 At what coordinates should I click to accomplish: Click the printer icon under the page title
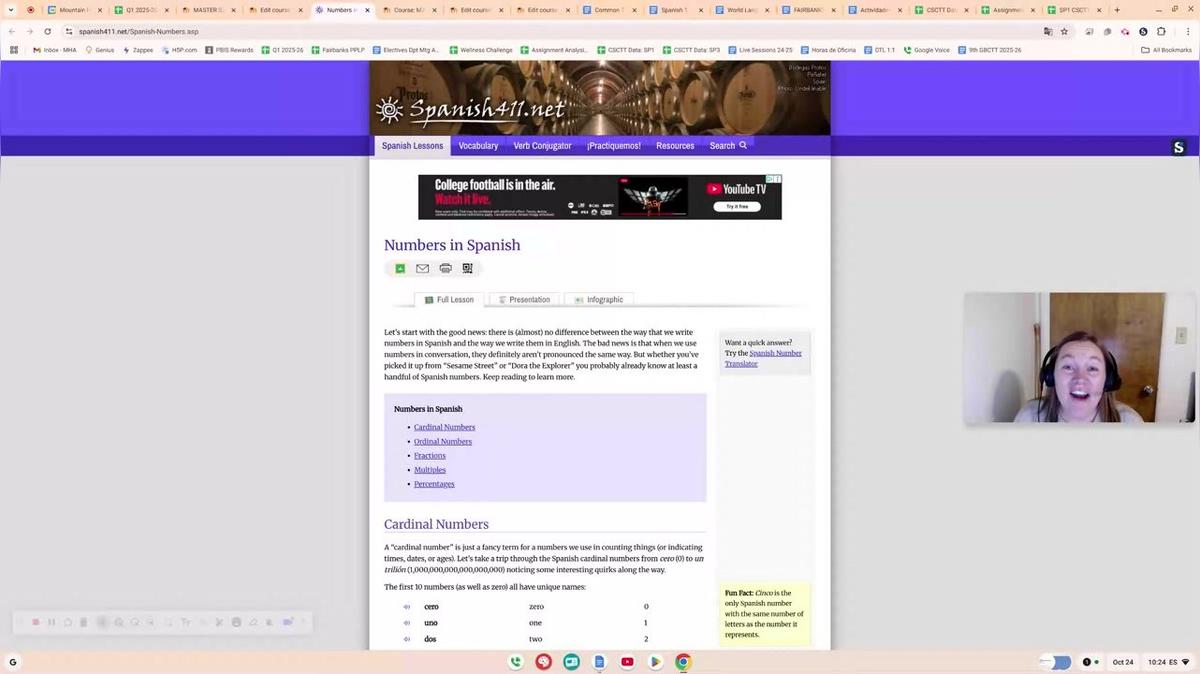tap(445, 269)
